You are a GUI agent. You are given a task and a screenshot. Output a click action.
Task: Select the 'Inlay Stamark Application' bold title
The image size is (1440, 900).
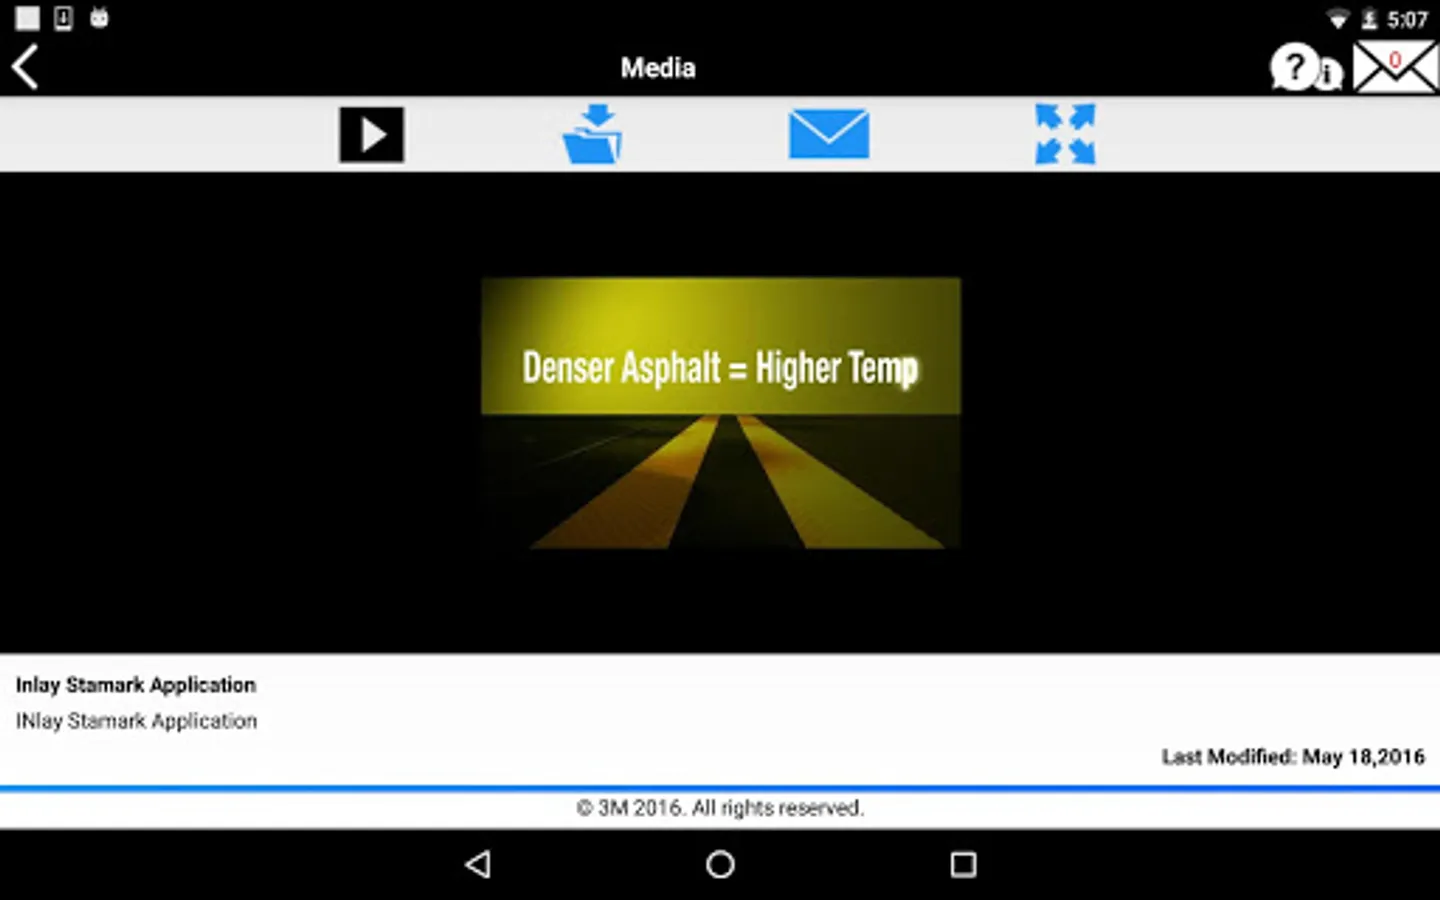[136, 685]
